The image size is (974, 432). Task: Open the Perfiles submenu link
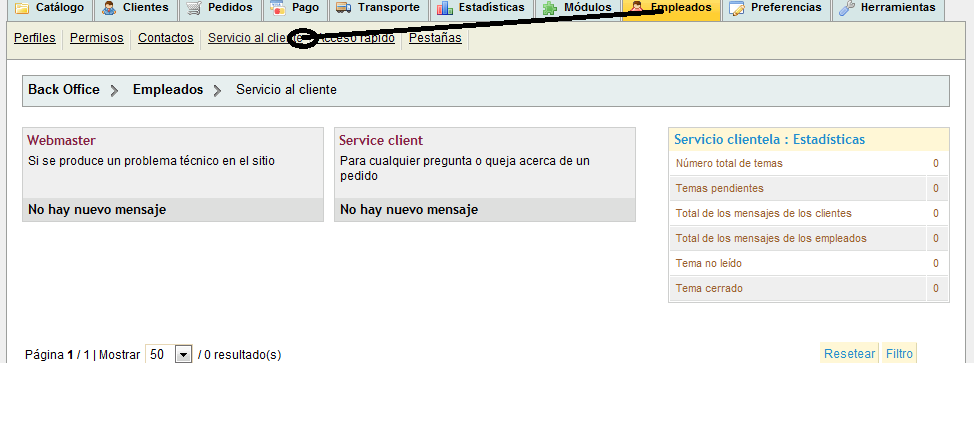tap(35, 38)
